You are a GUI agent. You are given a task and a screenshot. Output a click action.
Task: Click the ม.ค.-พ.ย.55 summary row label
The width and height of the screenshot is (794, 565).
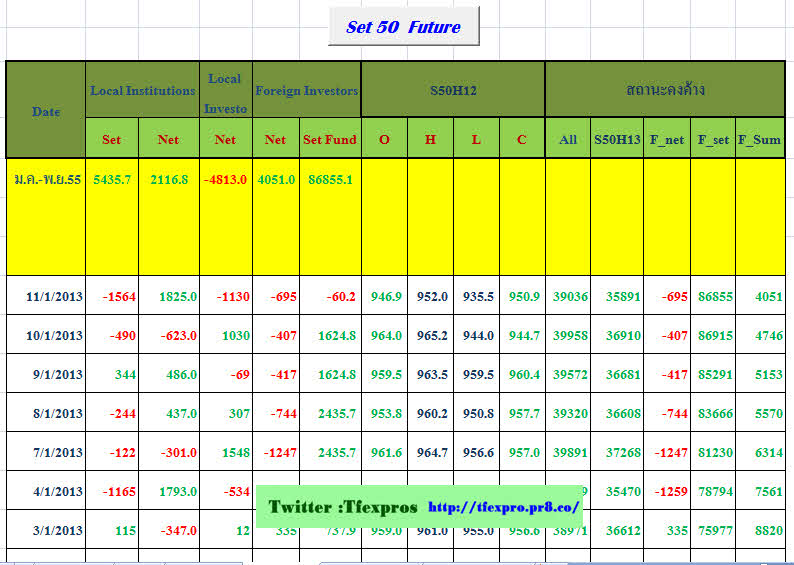45,179
